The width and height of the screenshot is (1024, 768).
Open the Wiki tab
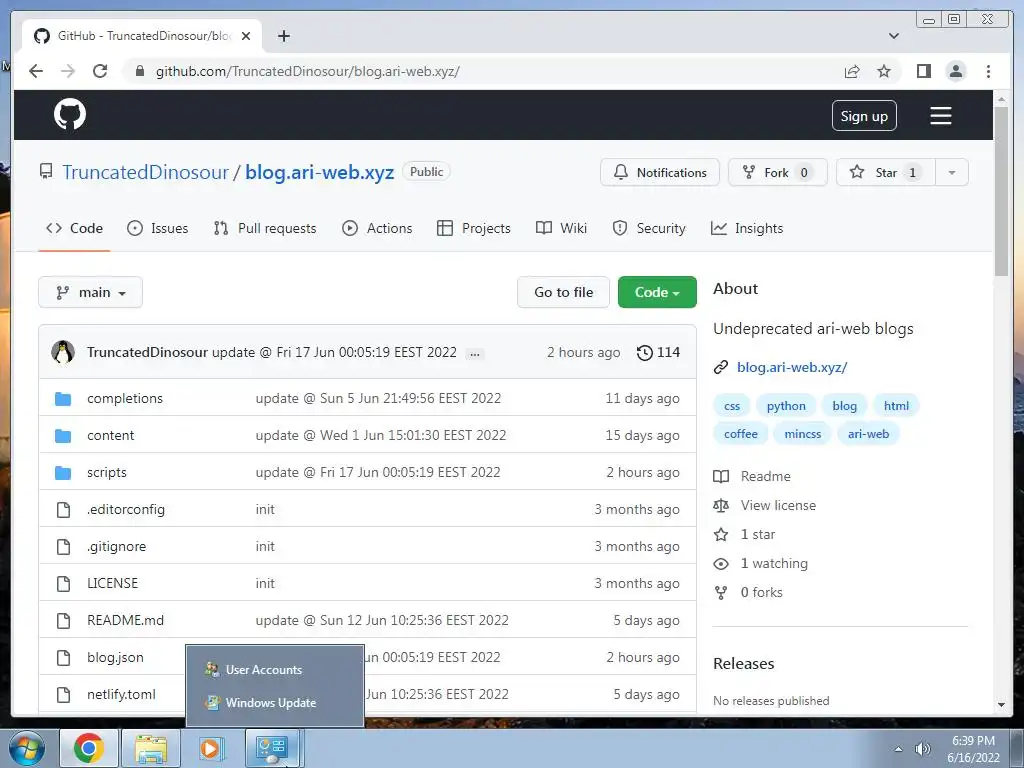pos(562,229)
